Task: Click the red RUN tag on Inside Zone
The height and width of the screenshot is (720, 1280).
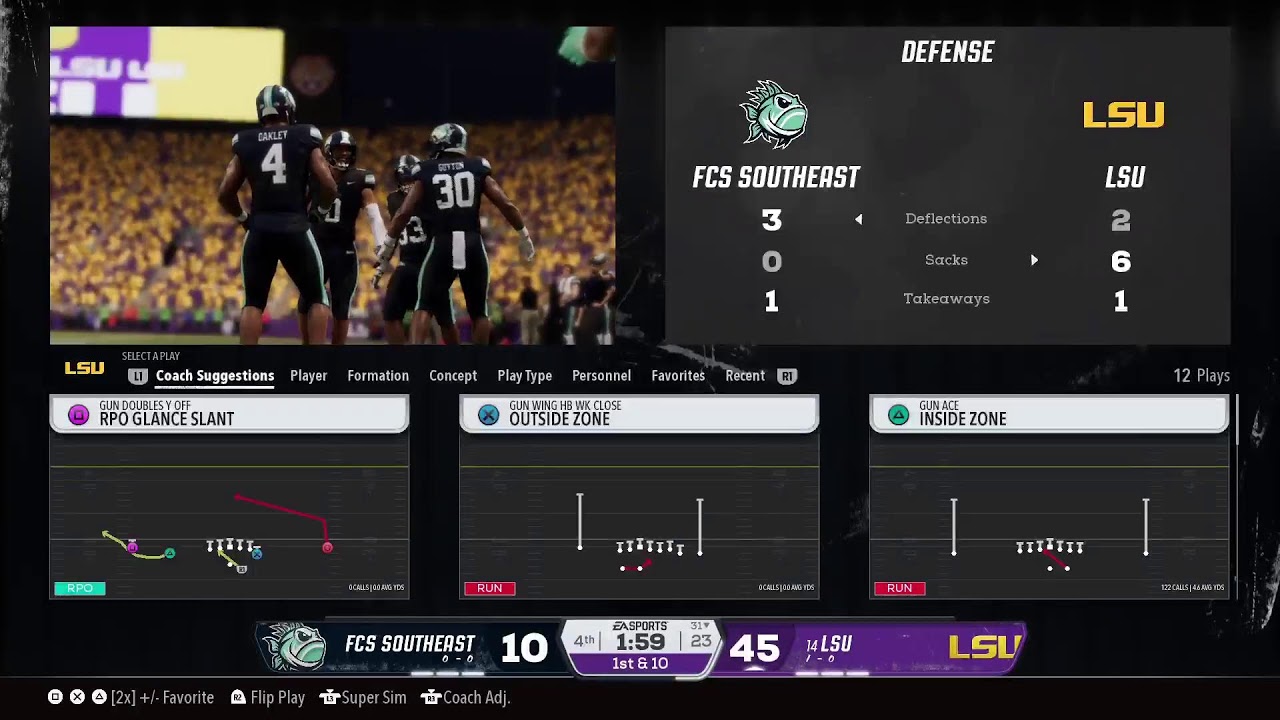Action: click(x=900, y=588)
